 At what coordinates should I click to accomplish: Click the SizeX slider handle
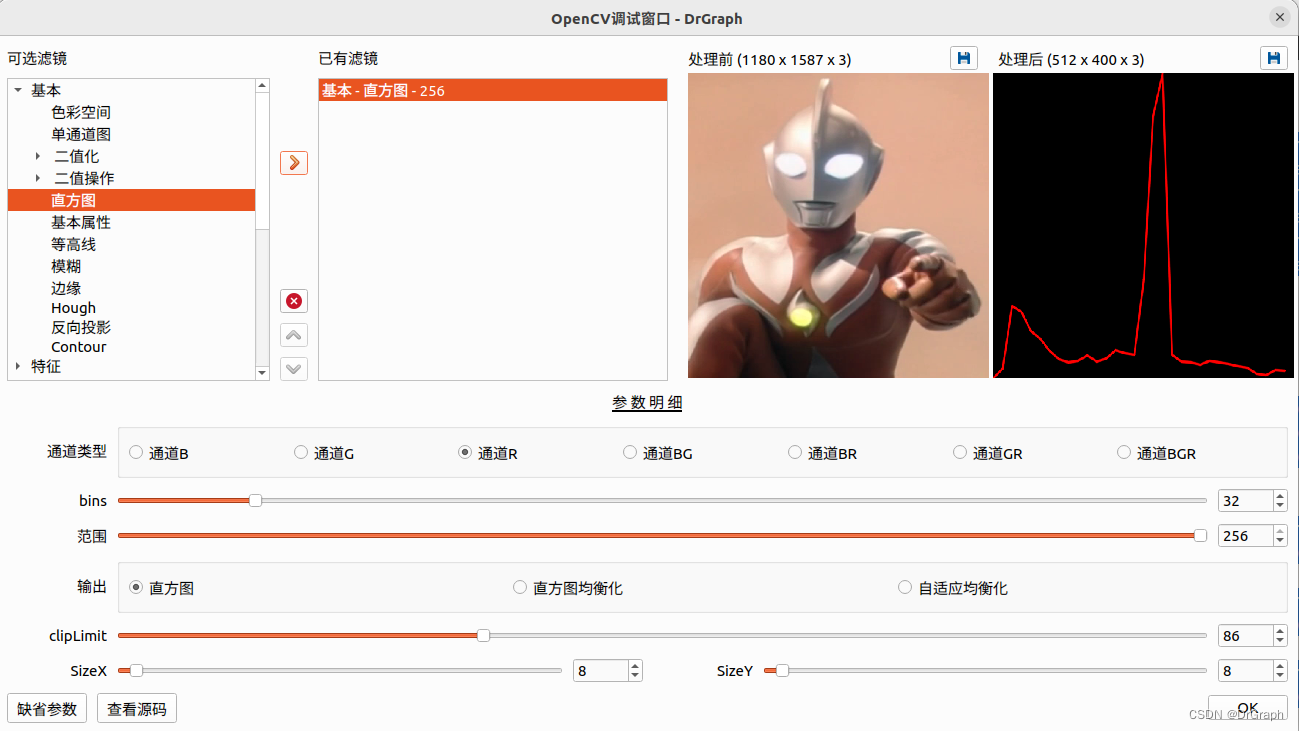[136, 670]
